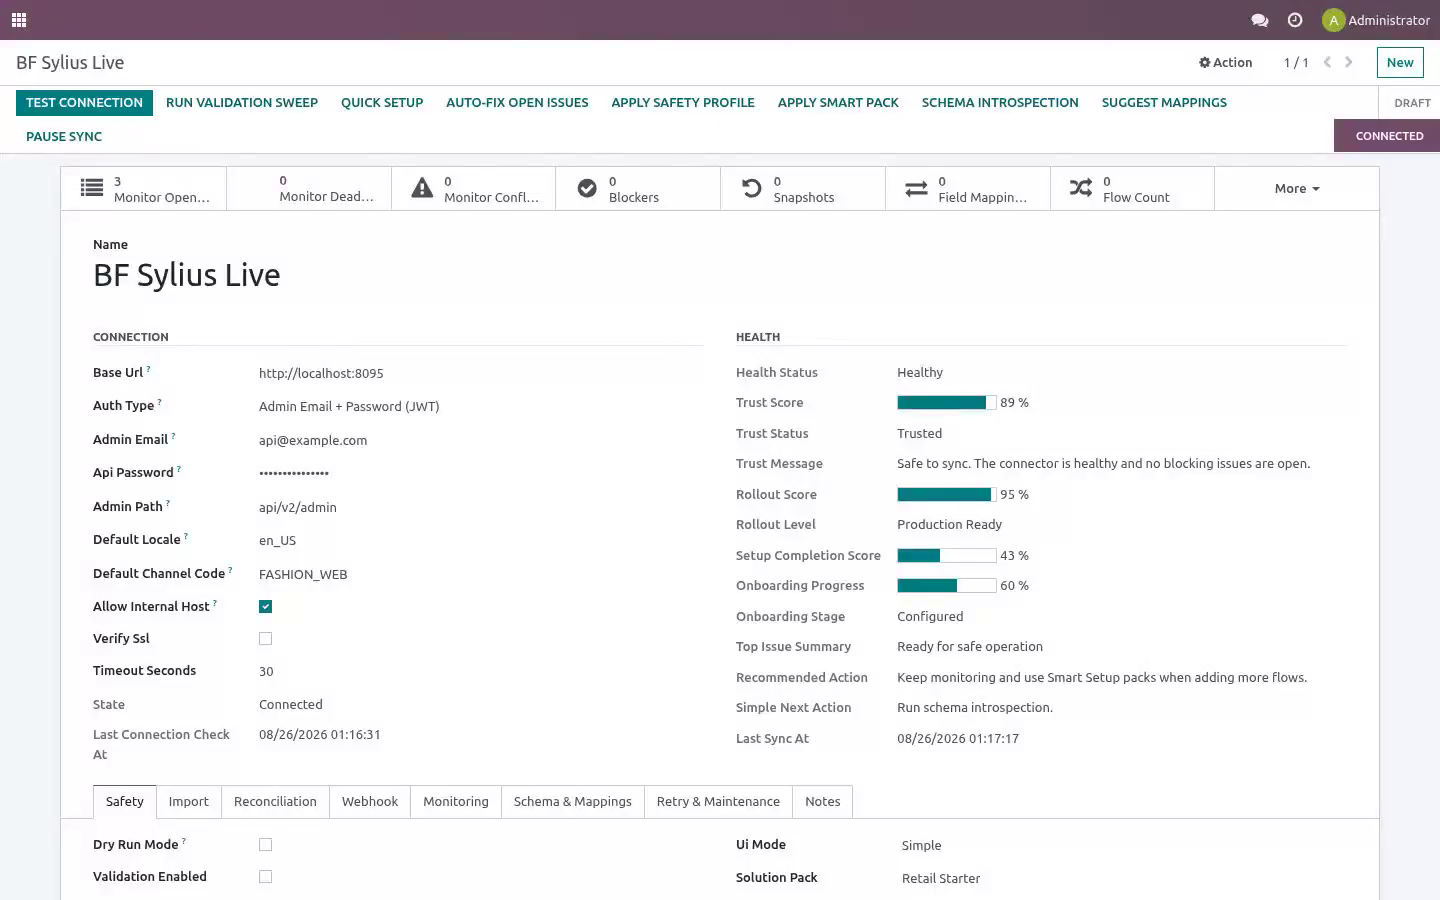Click the Field Mappings exchange arrows icon
1440x900 pixels.
coord(916,188)
